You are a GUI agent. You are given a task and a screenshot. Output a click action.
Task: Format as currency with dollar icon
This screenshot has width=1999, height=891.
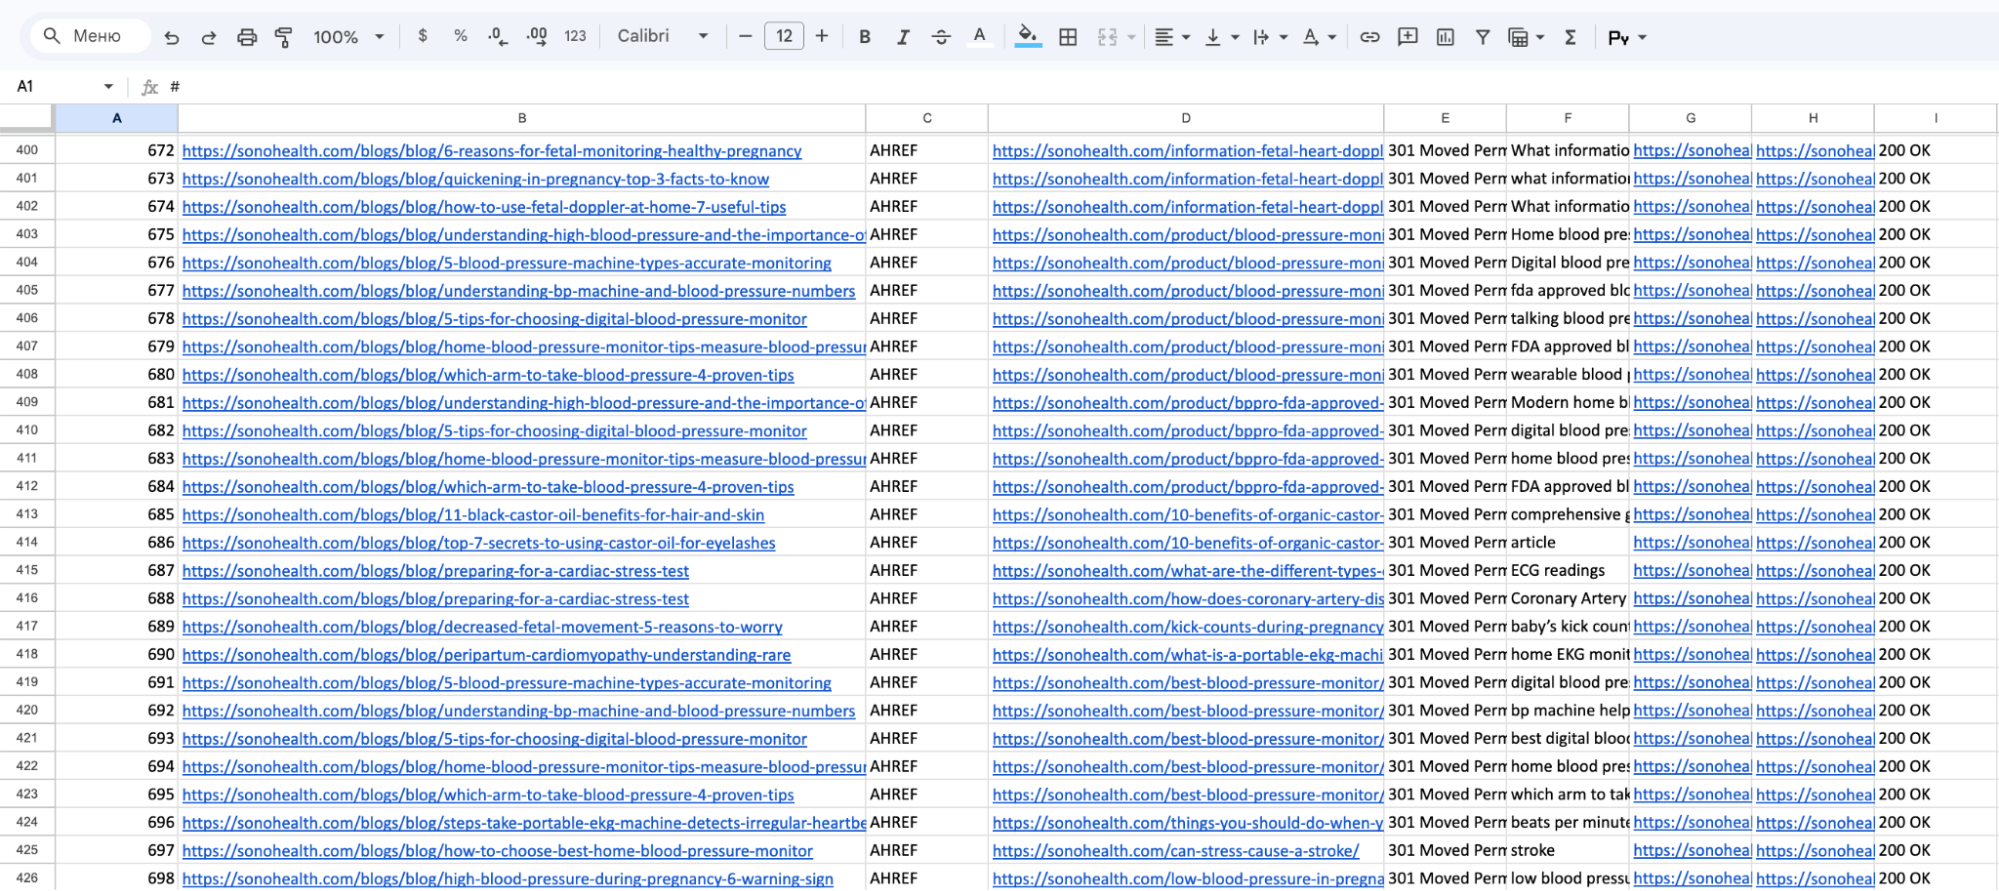(423, 36)
